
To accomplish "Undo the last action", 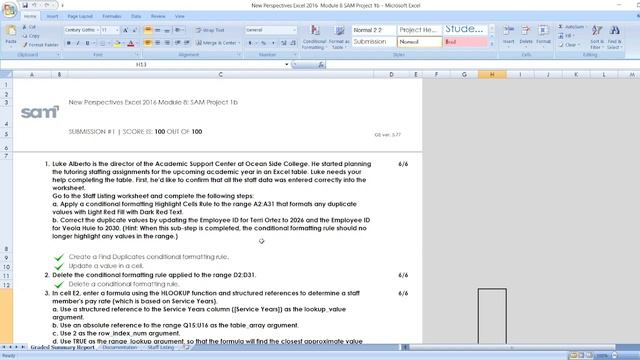I will [x=35, y=5].
